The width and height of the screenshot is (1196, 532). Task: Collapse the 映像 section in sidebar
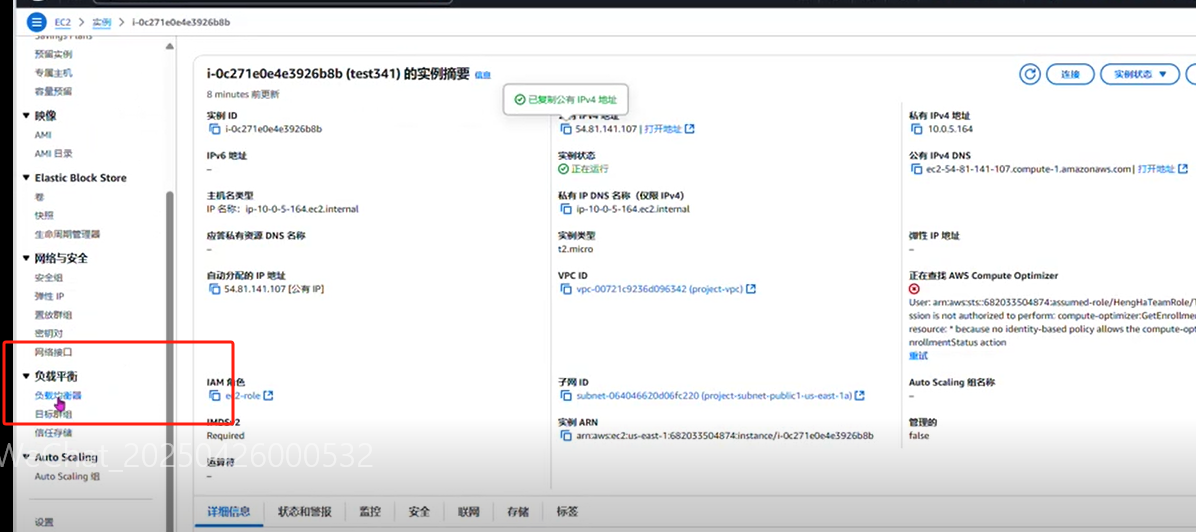click(x=27, y=116)
